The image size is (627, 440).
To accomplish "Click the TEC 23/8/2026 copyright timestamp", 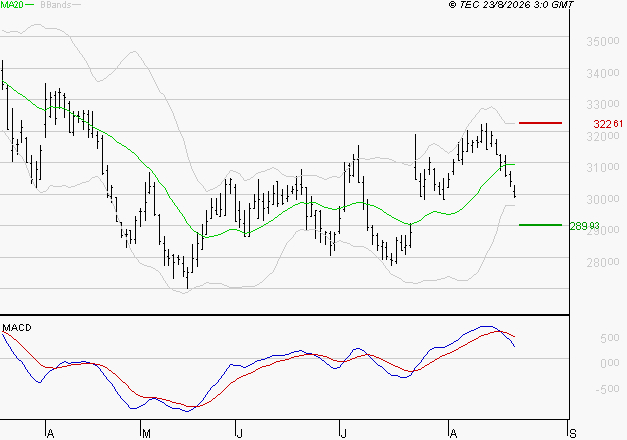I will (x=511, y=4).
